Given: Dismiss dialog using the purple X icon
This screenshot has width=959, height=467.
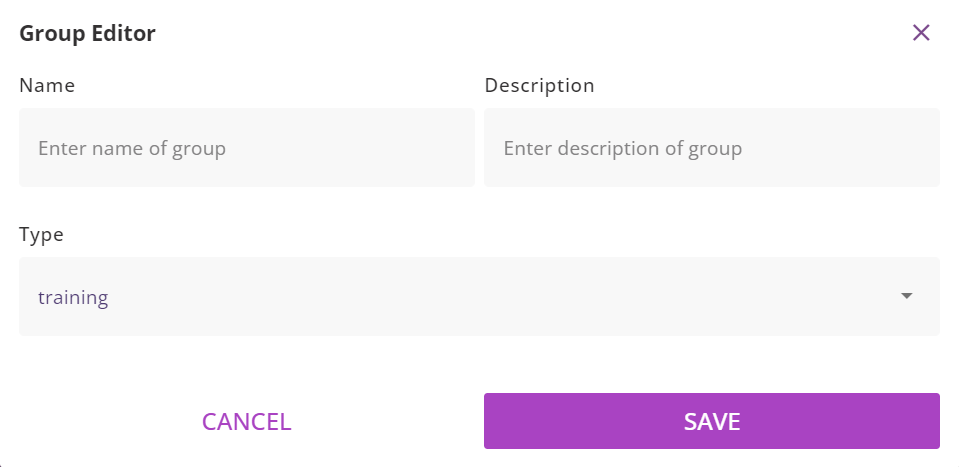Looking at the screenshot, I should (x=921, y=33).
